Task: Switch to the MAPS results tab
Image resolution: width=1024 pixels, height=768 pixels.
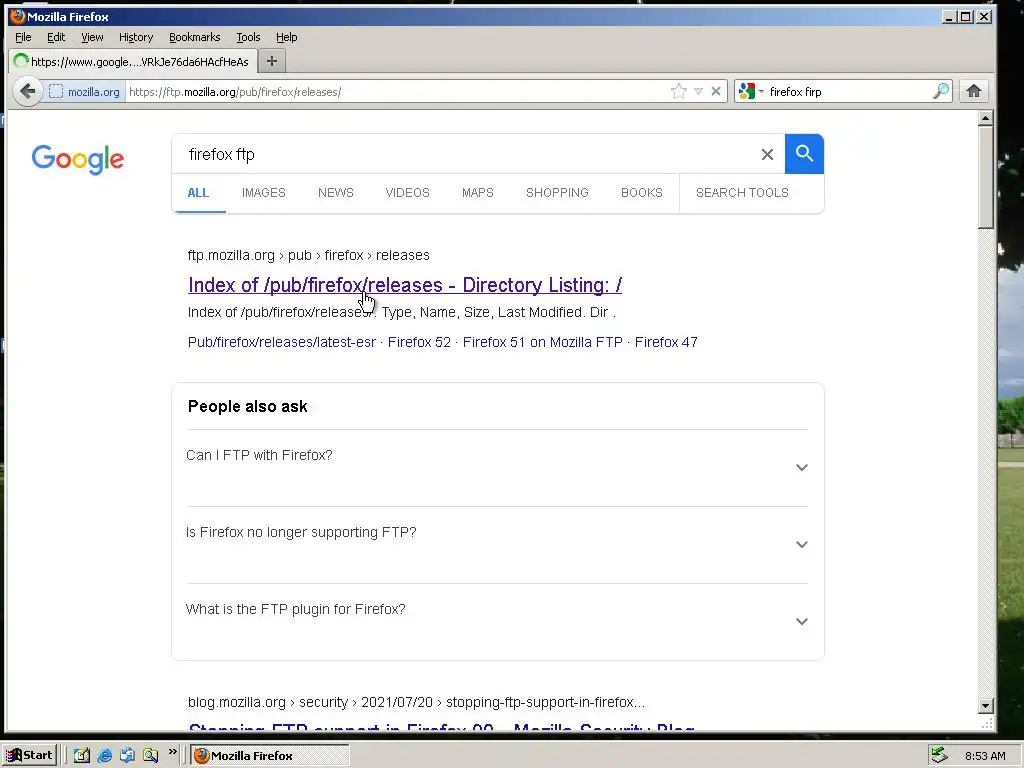Action: tap(477, 193)
